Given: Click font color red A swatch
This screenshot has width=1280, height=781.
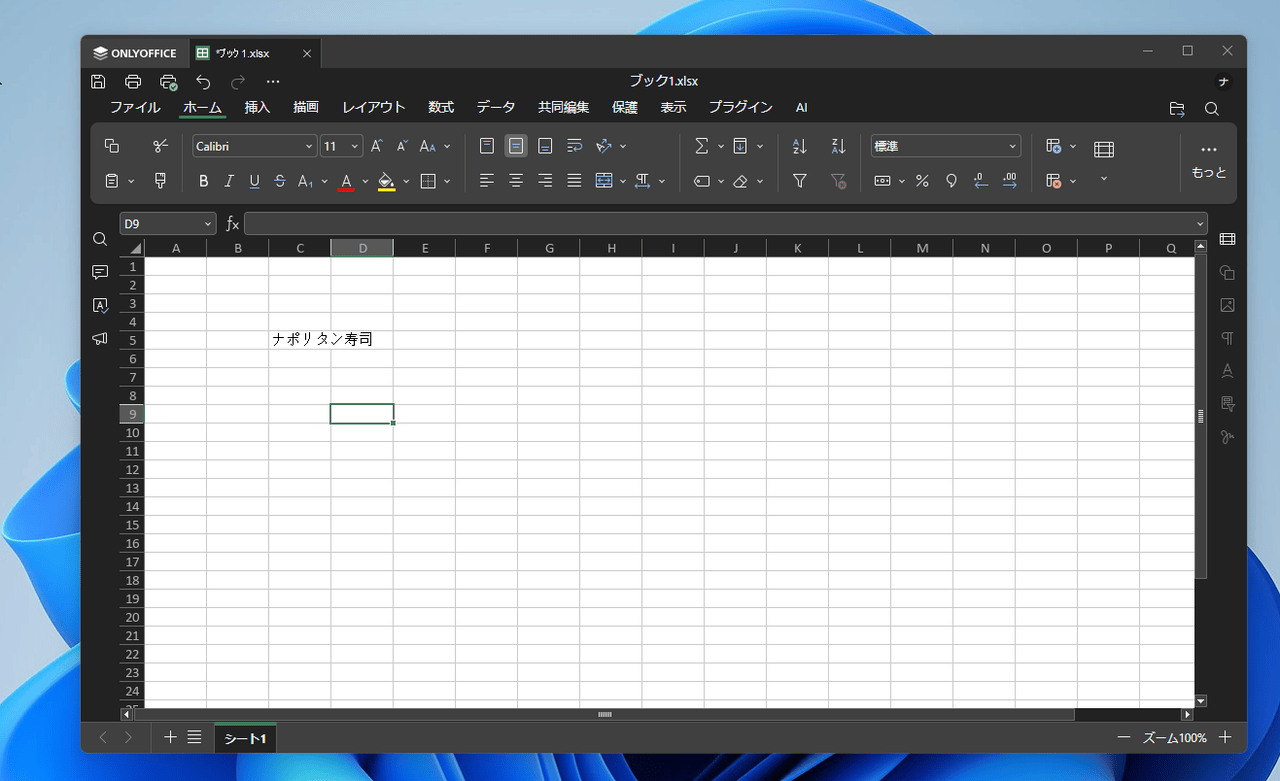Looking at the screenshot, I should (346, 181).
